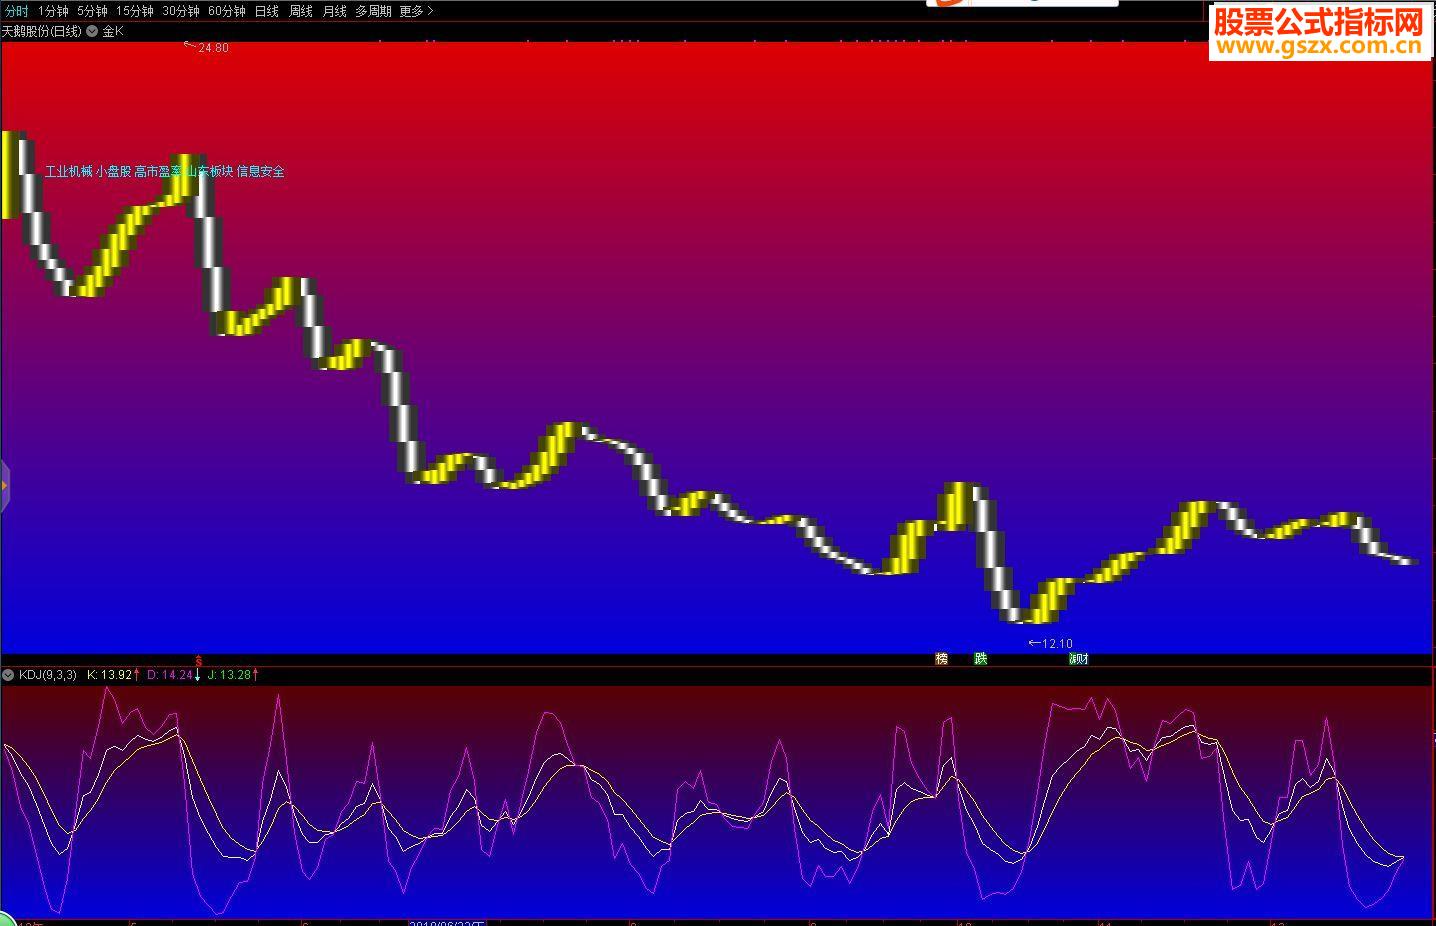
Task: Click the 小盘股 tag
Action: click(114, 171)
